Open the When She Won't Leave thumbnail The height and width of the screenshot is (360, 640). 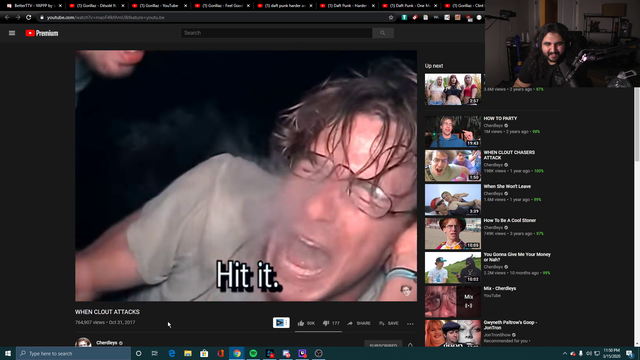[453, 199]
